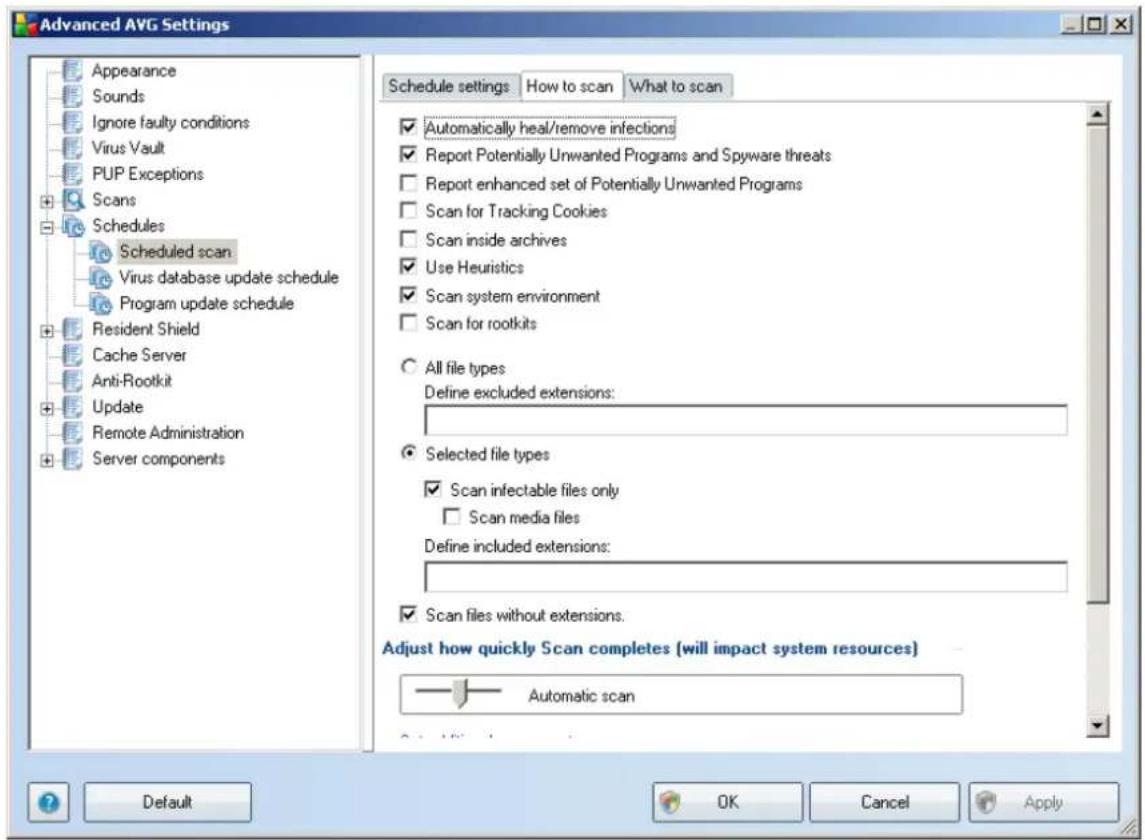Click the blue help question mark icon
The width and height of the screenshot is (1145, 840).
click(x=49, y=802)
